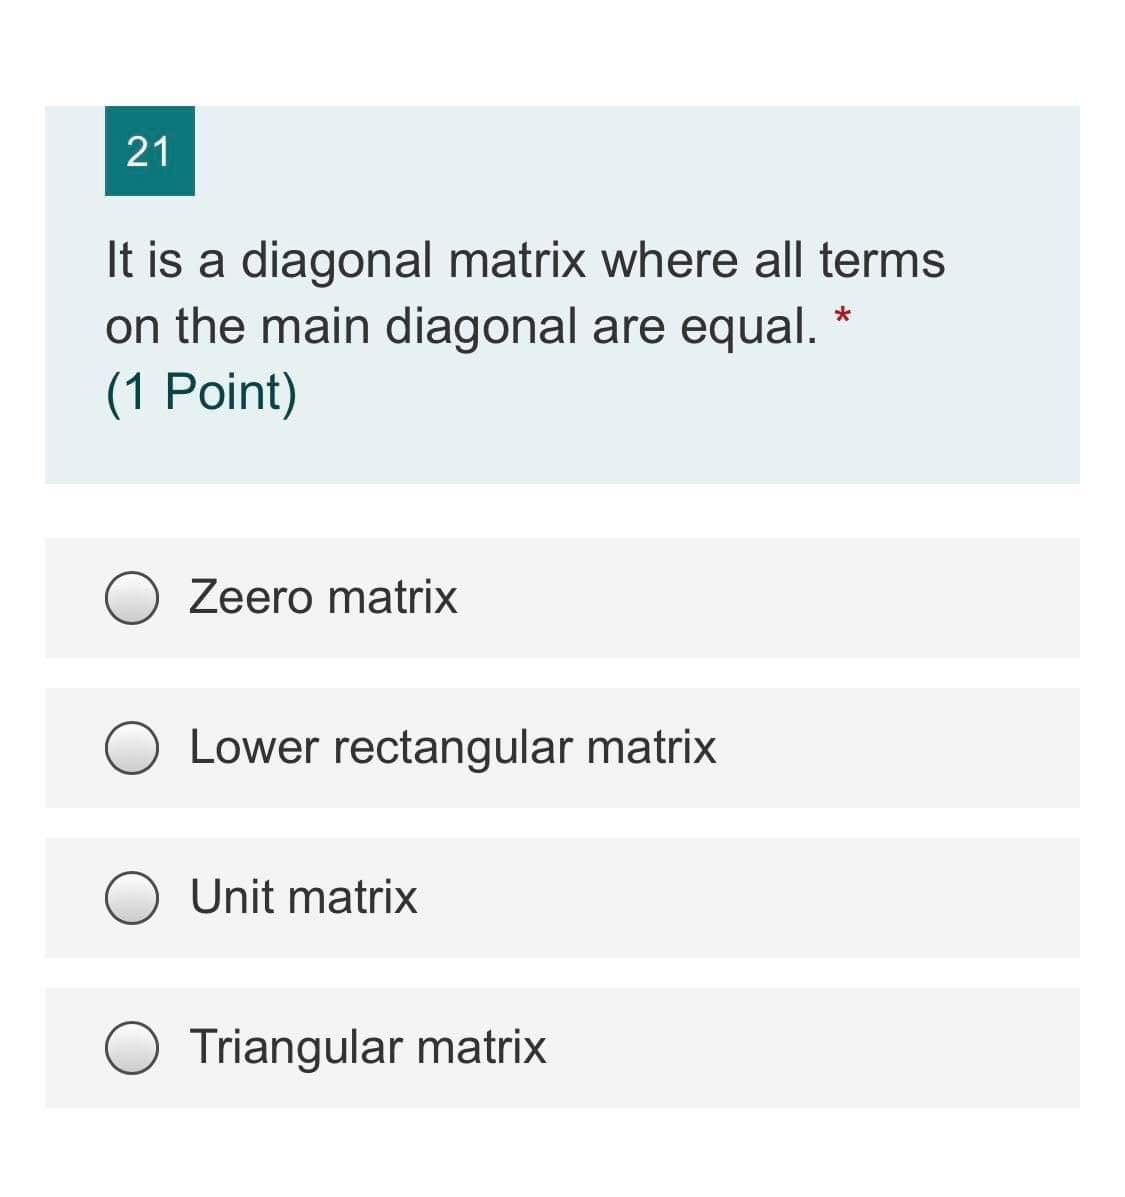Viewport: 1125px width, 1197px height.
Task: Click the Lower rectangular matrix text label
Action: pos(452,748)
